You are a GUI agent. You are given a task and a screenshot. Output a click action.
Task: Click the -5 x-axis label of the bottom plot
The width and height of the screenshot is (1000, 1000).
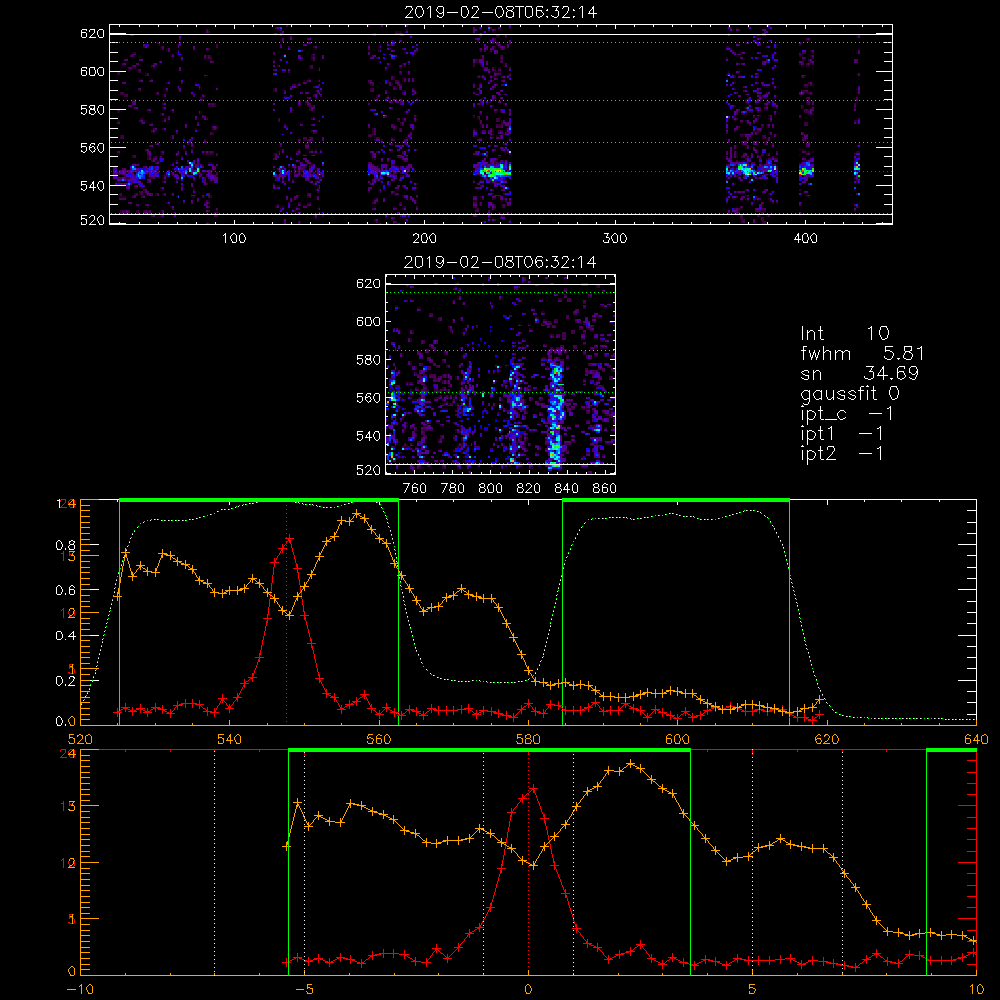304,989
